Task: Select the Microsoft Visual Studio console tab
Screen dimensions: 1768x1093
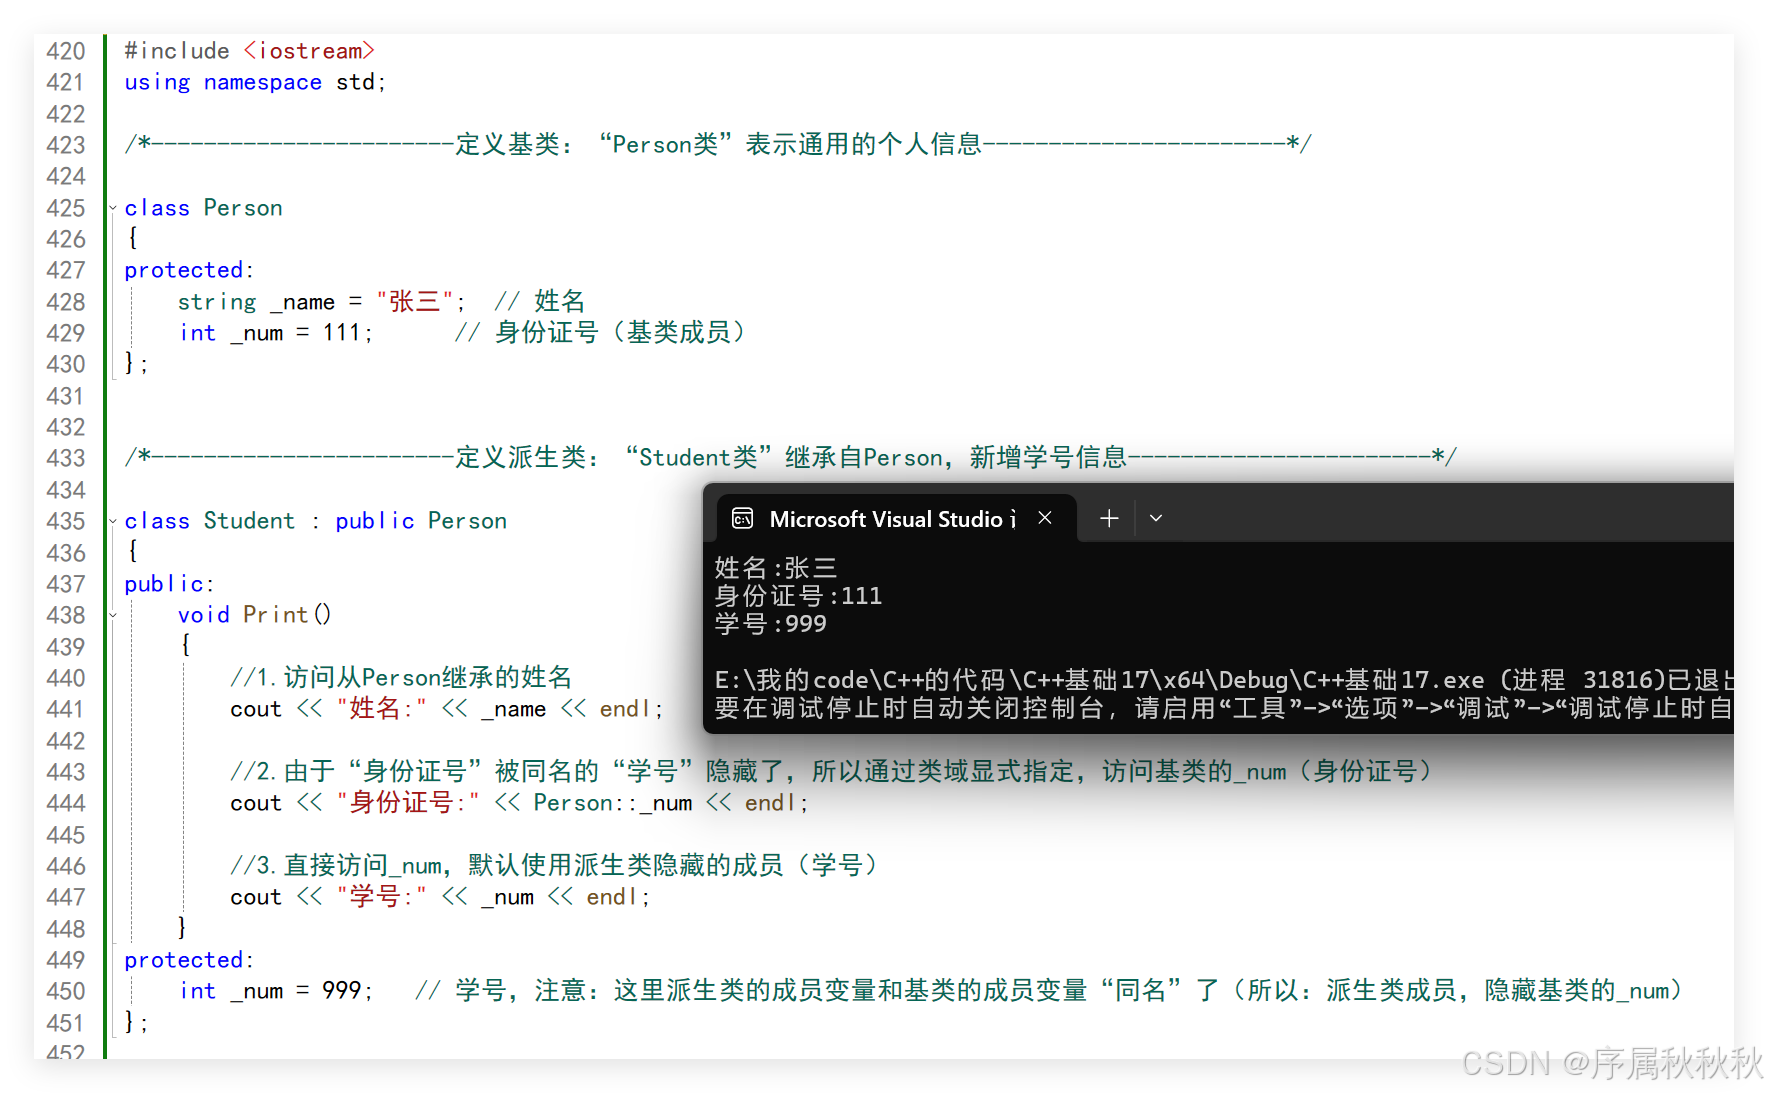Action: (x=897, y=518)
